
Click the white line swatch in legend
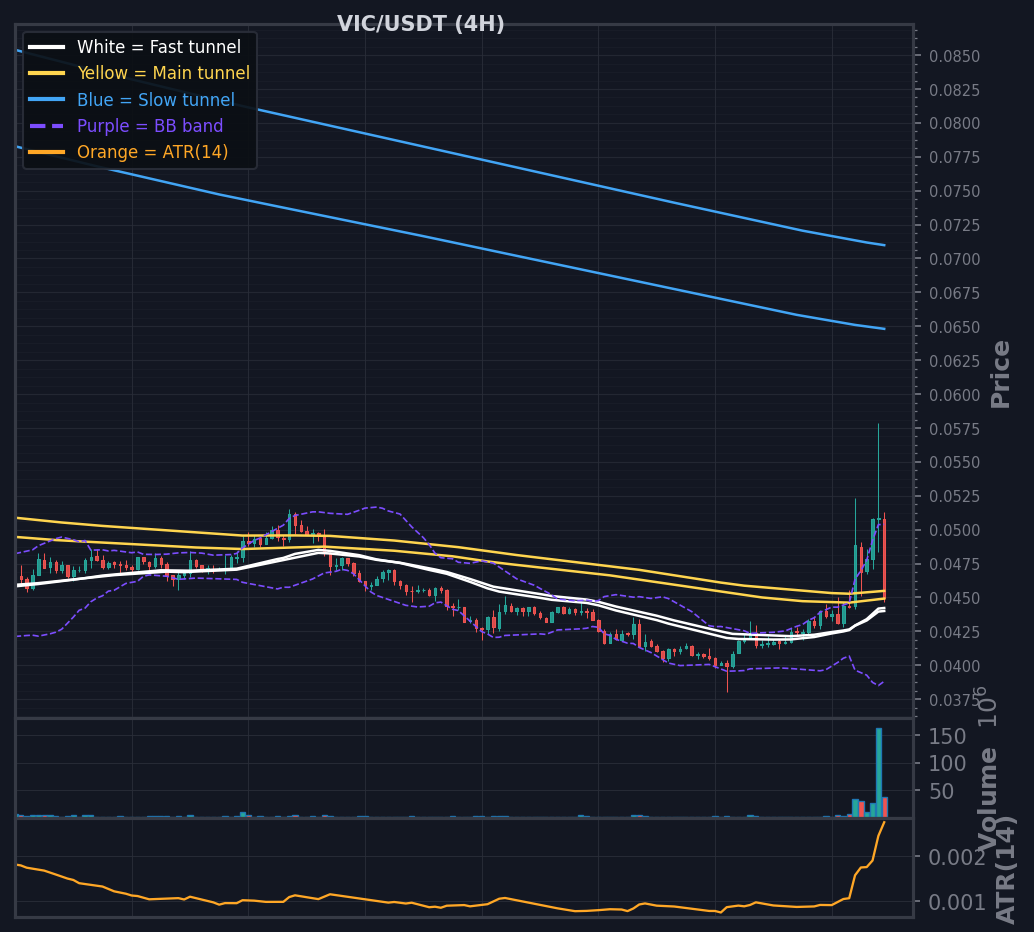pyautogui.click(x=47, y=47)
